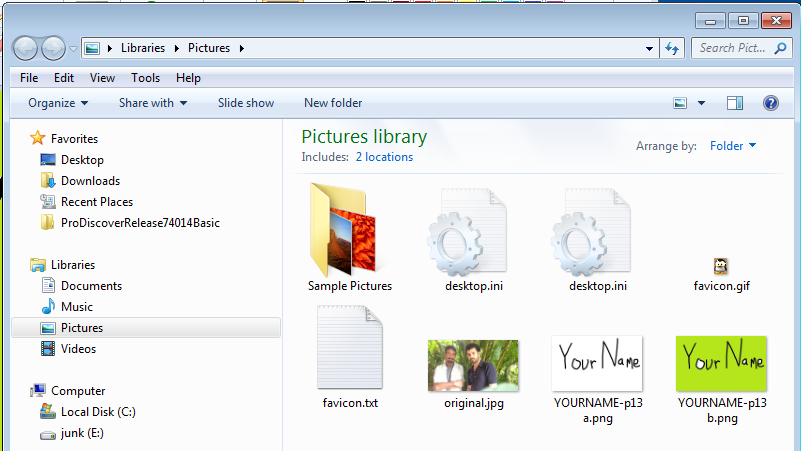
Task: Select Favorites in navigation pane
Action: (x=74, y=138)
